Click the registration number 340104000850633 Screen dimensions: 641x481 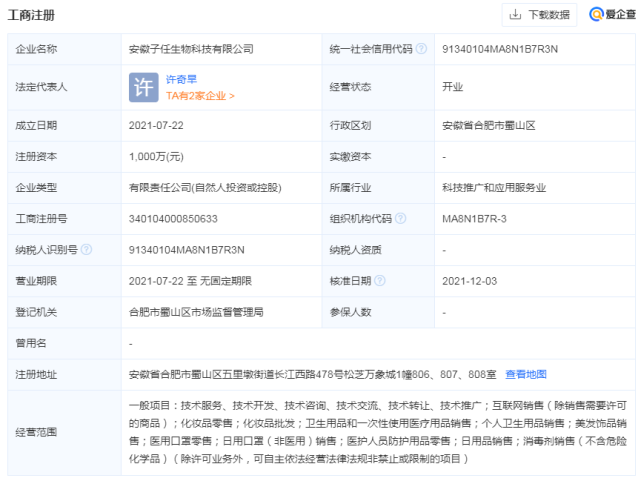pyautogui.click(x=174, y=219)
